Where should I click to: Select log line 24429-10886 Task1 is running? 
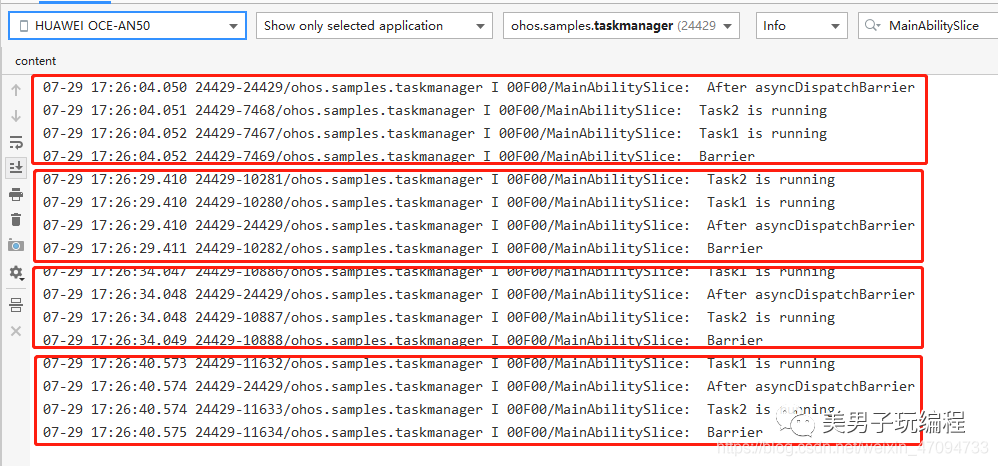coord(439,272)
